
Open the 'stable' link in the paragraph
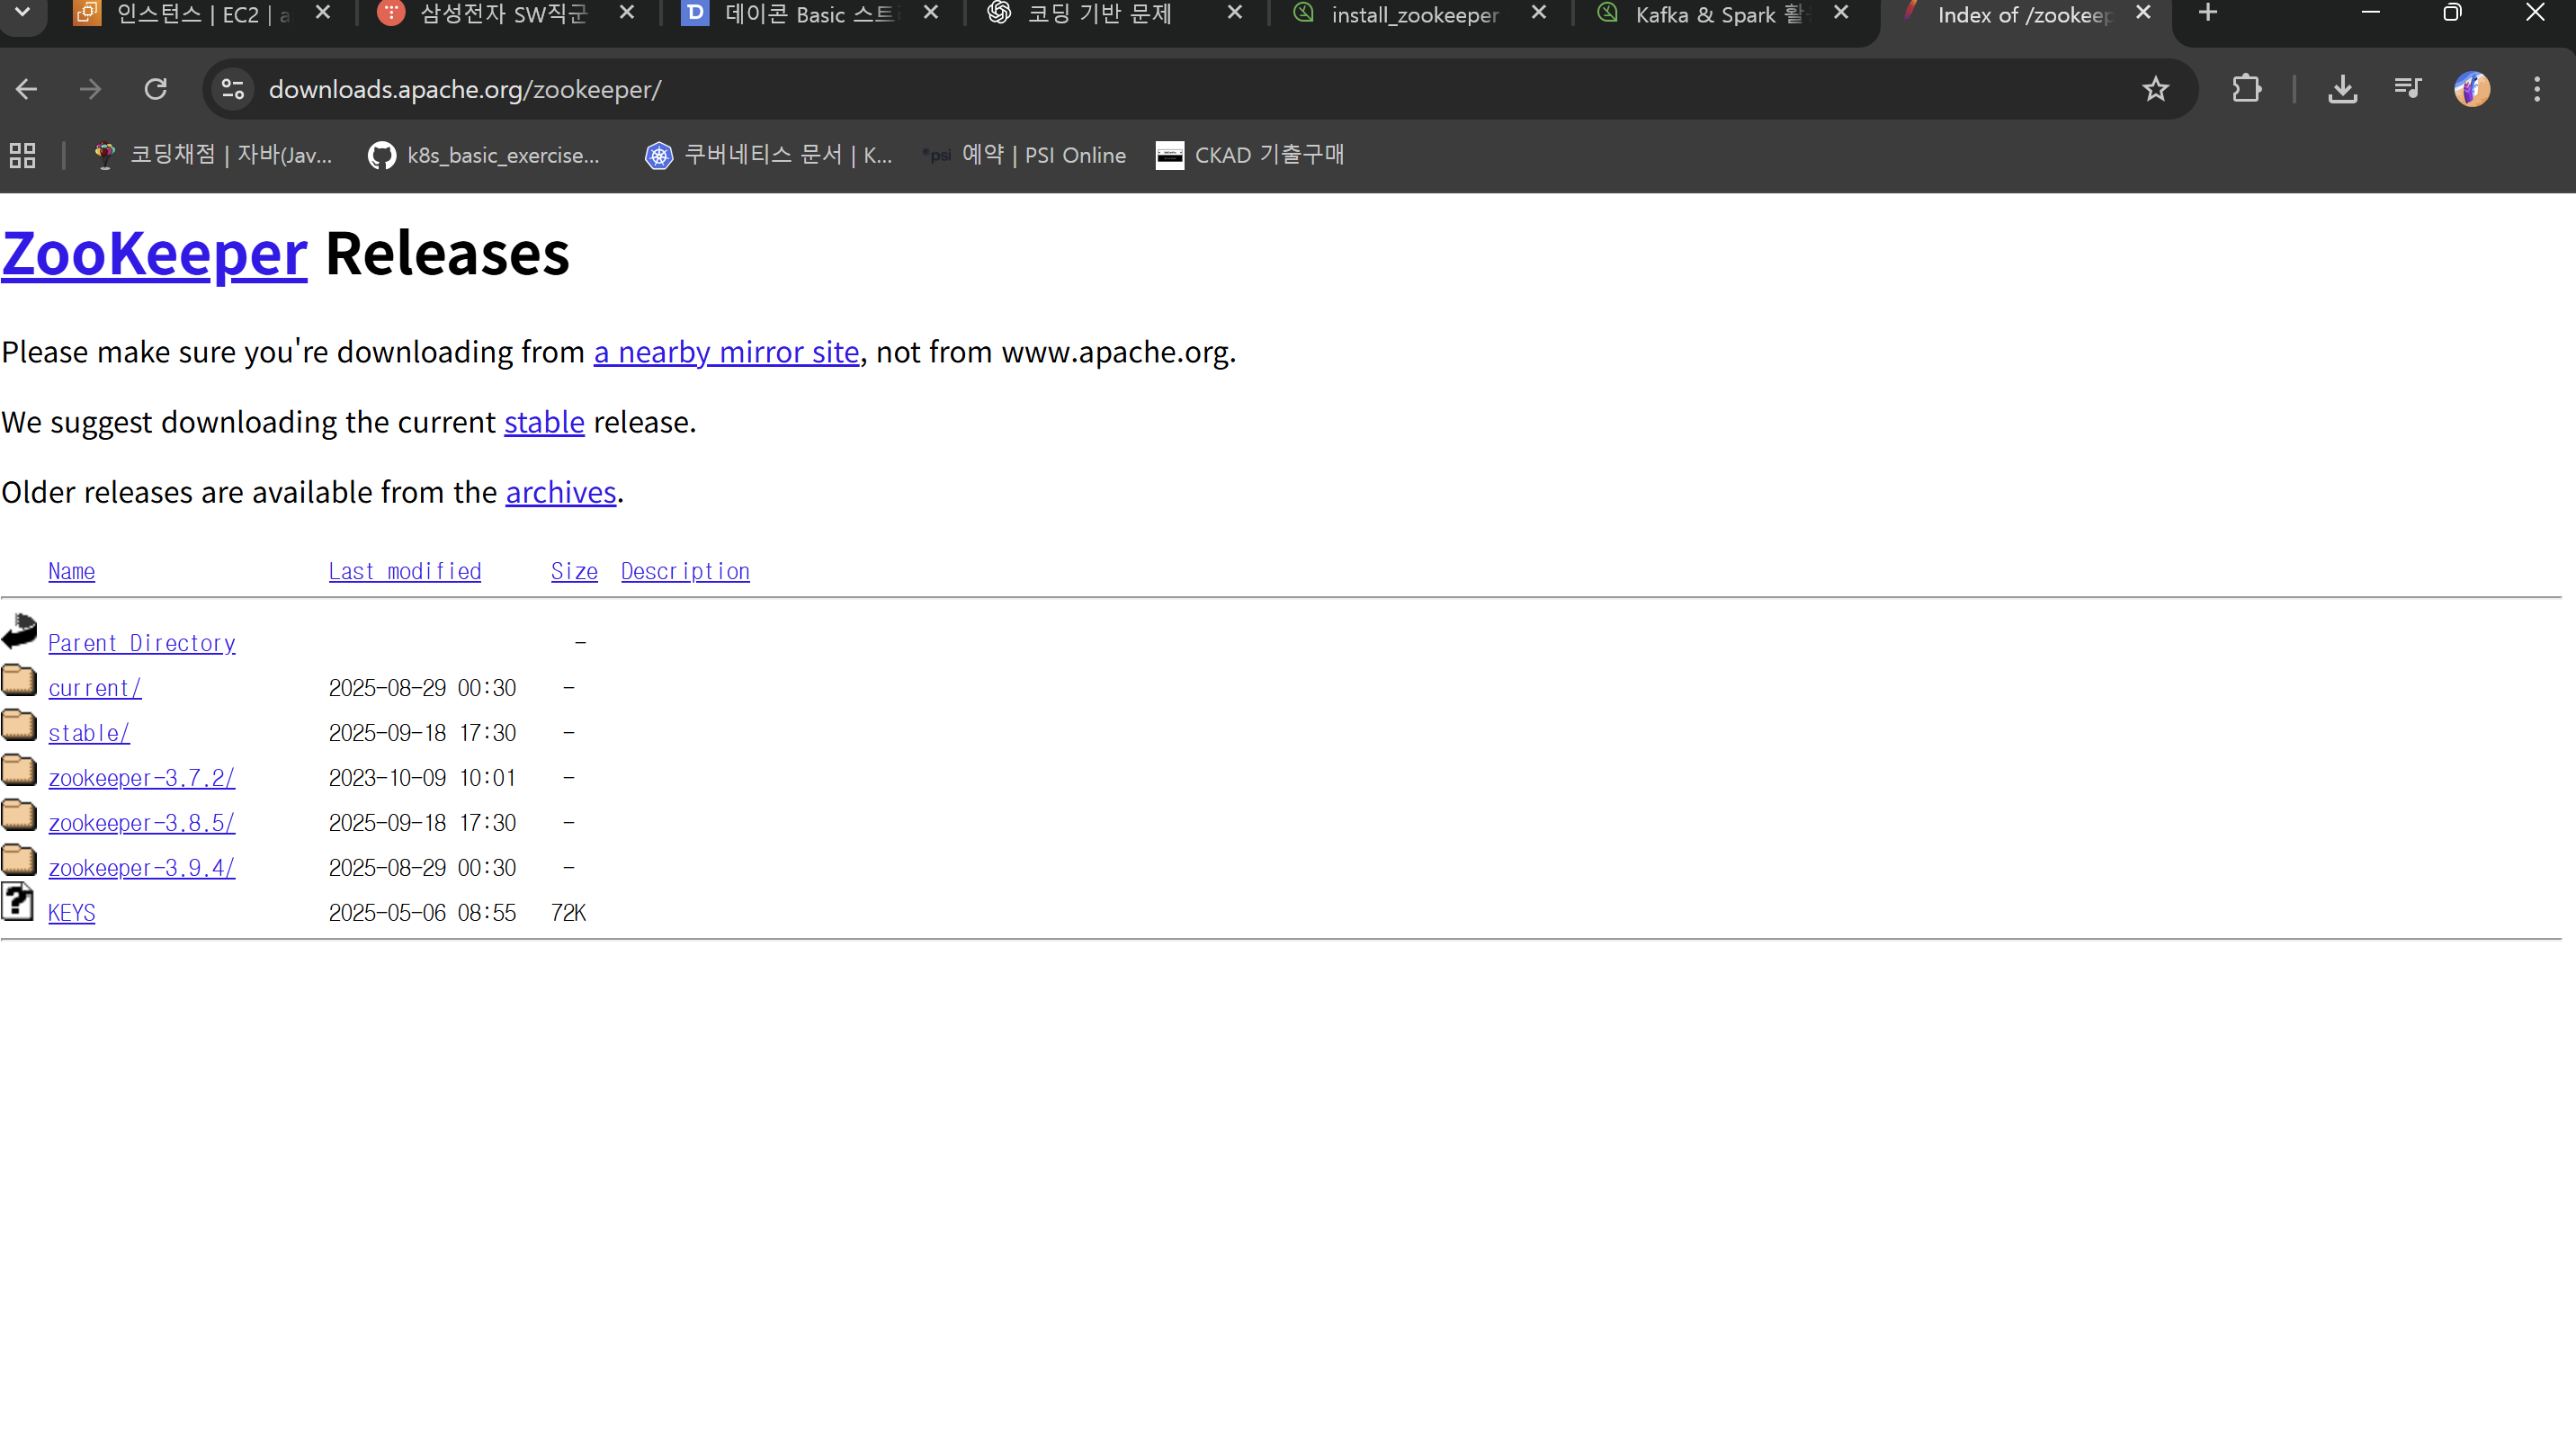click(544, 422)
